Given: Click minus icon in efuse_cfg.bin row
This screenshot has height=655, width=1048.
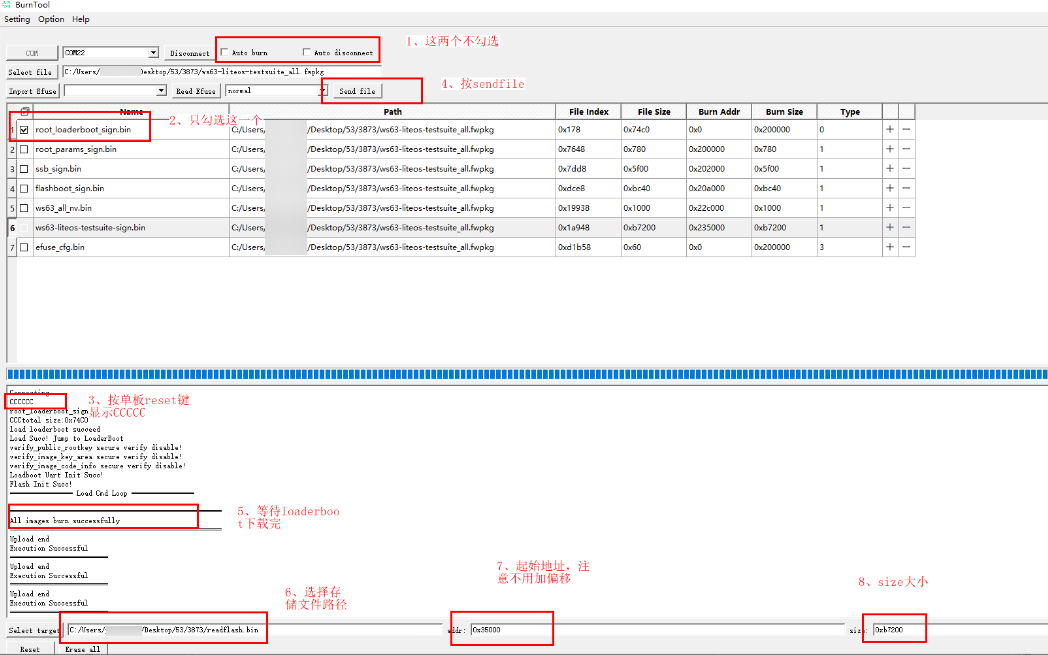Looking at the screenshot, I should click(906, 247).
